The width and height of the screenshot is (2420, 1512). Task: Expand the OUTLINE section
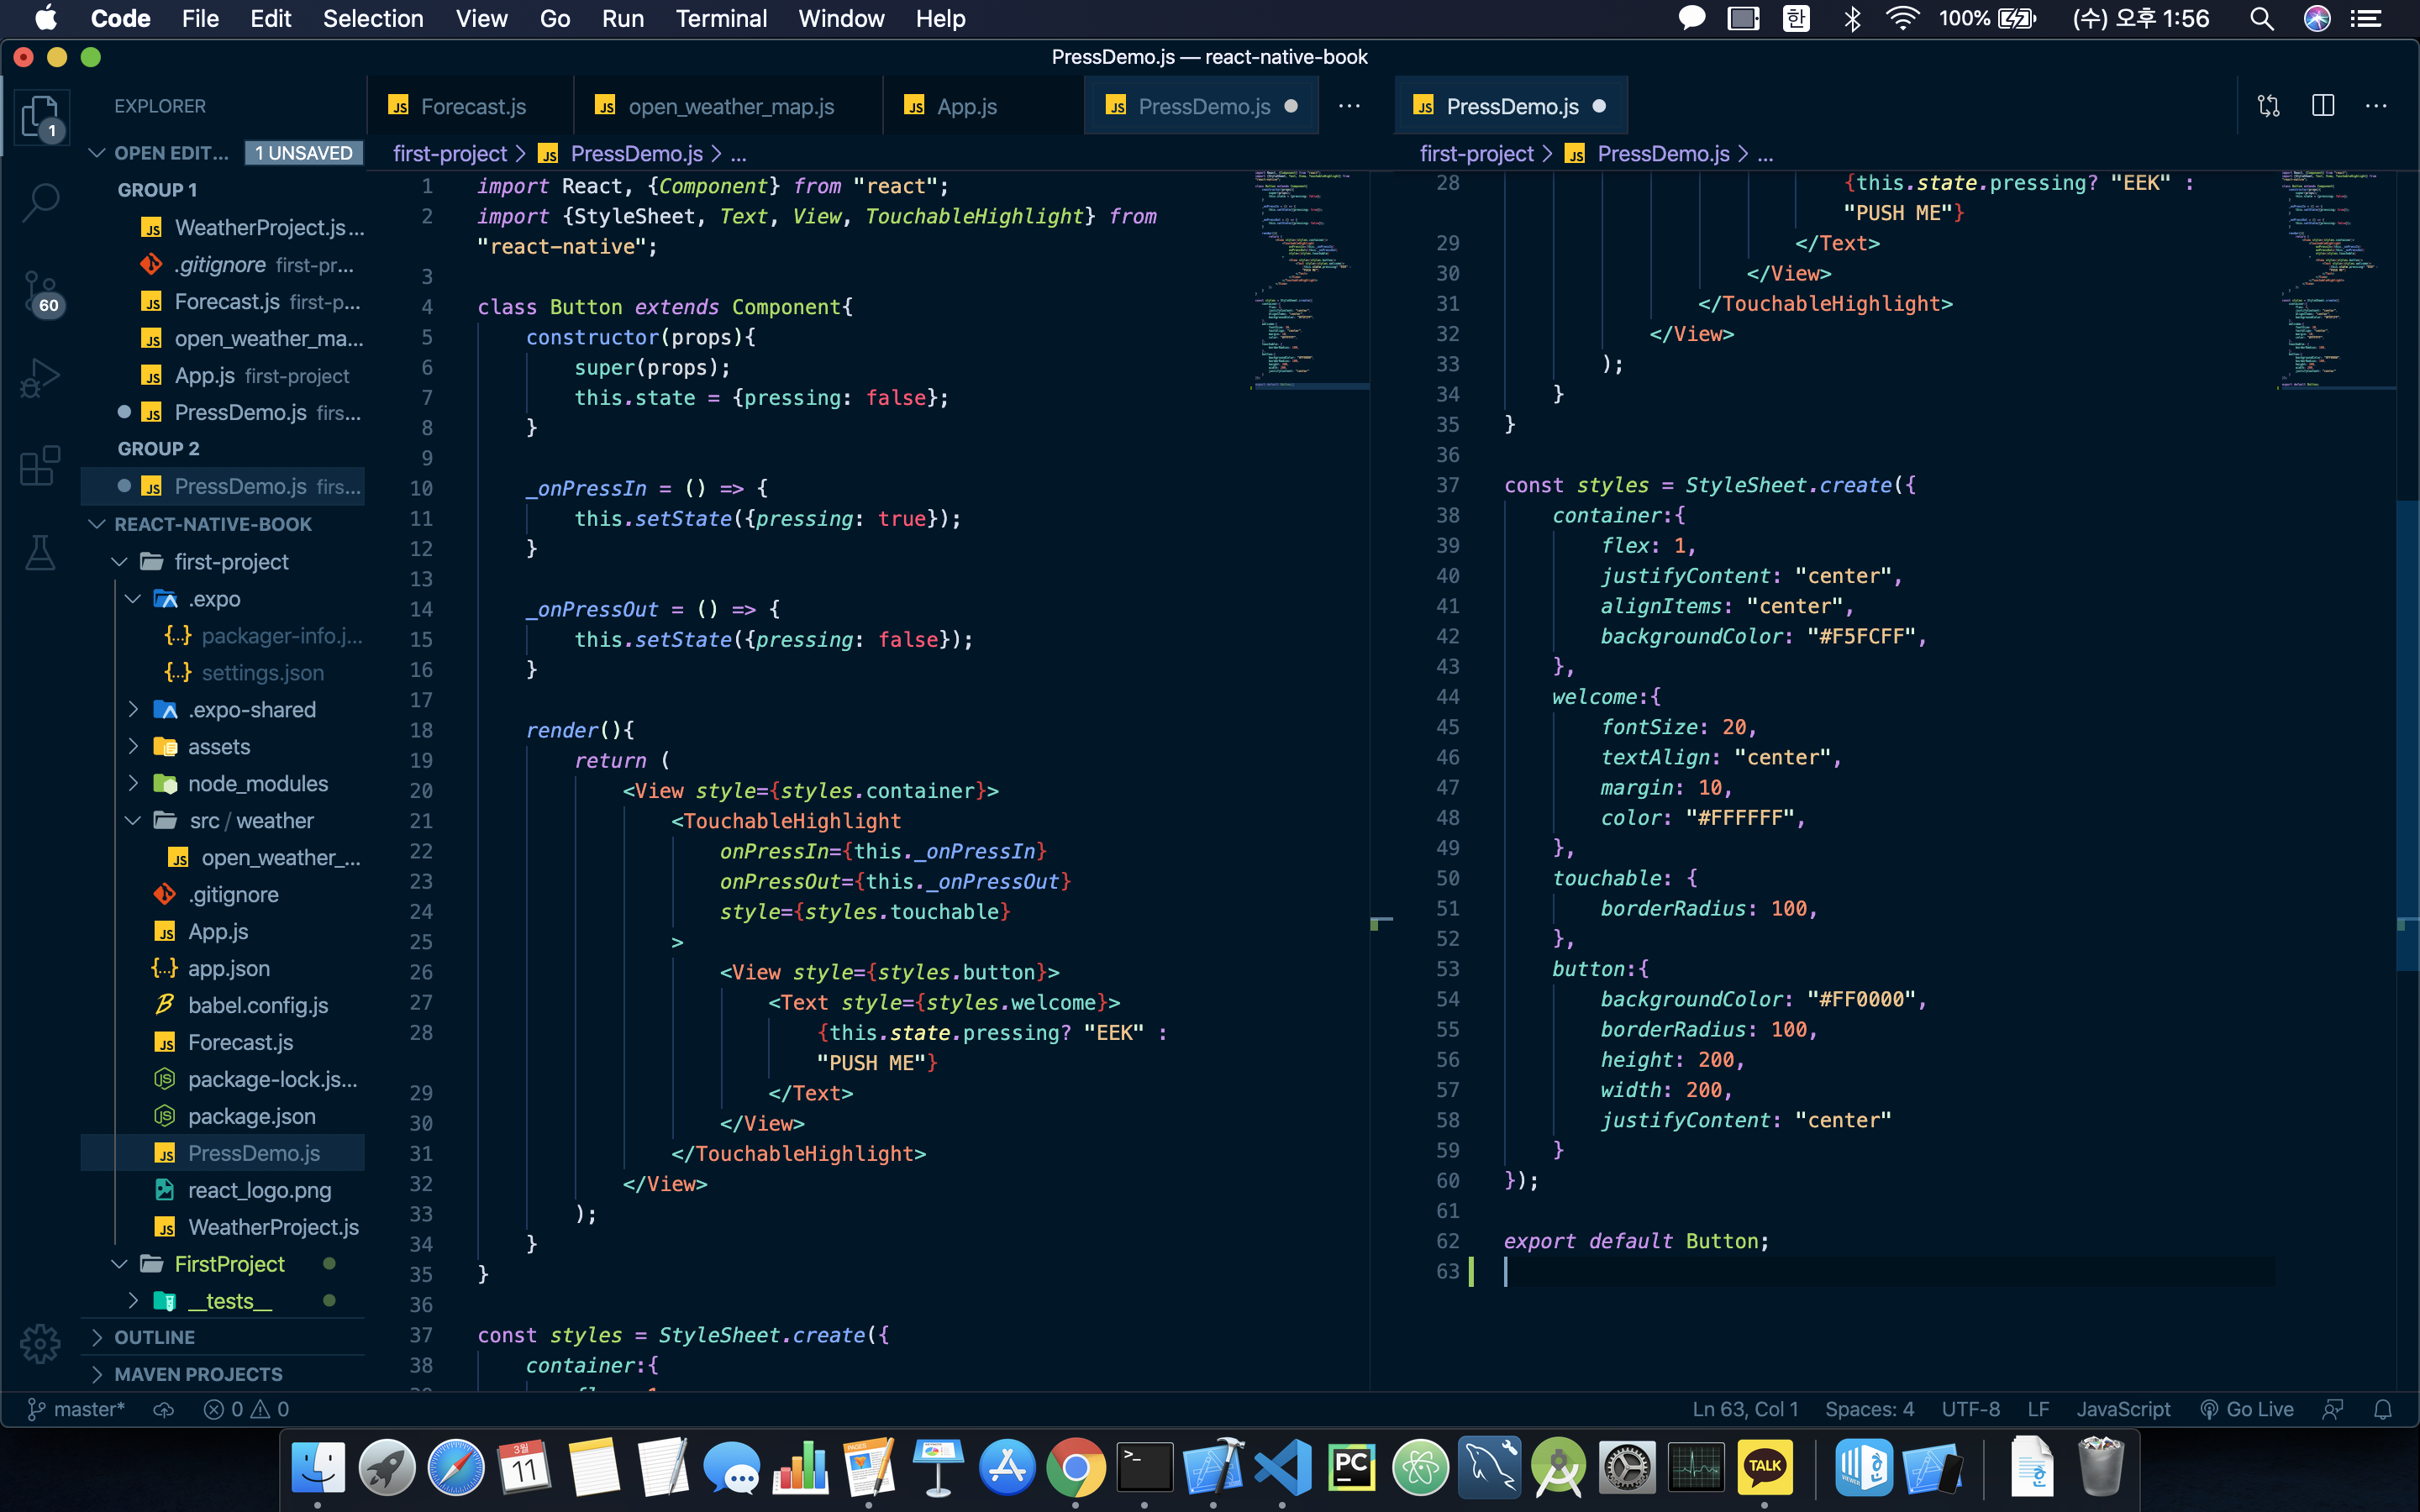pyautogui.click(x=155, y=1337)
